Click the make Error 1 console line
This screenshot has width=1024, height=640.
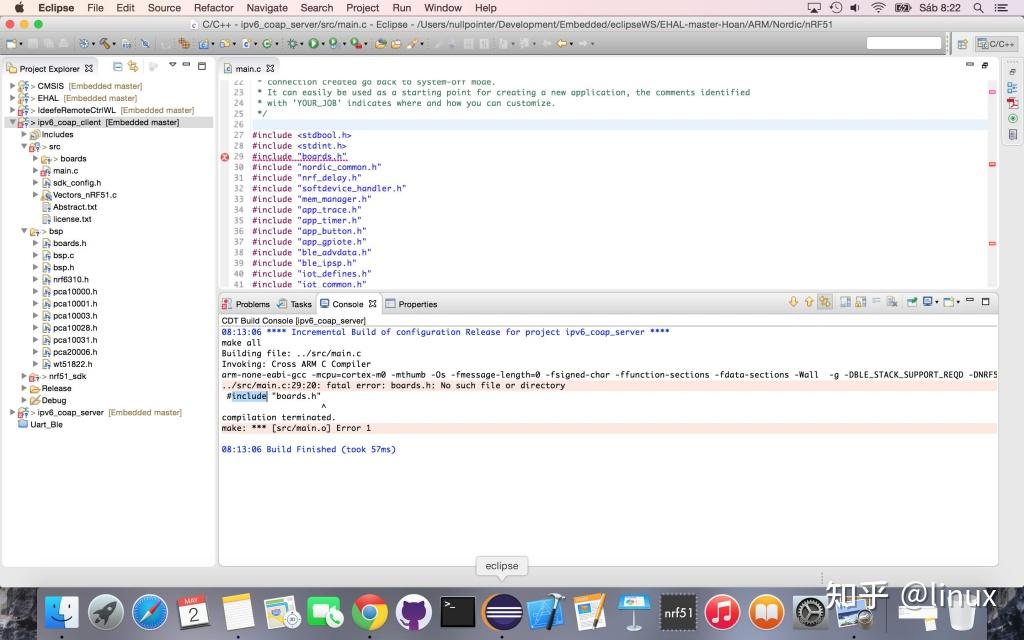tap(609, 428)
